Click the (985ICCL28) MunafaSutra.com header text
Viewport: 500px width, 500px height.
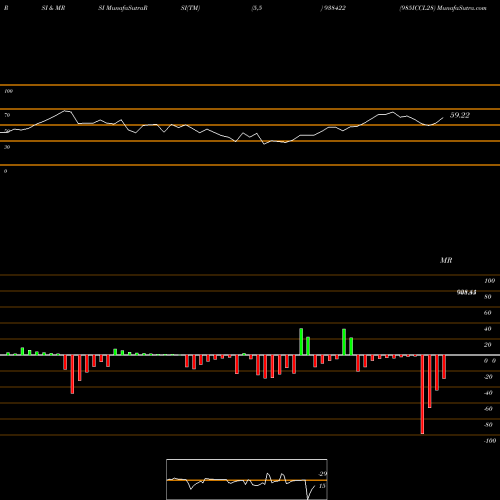(443, 8)
